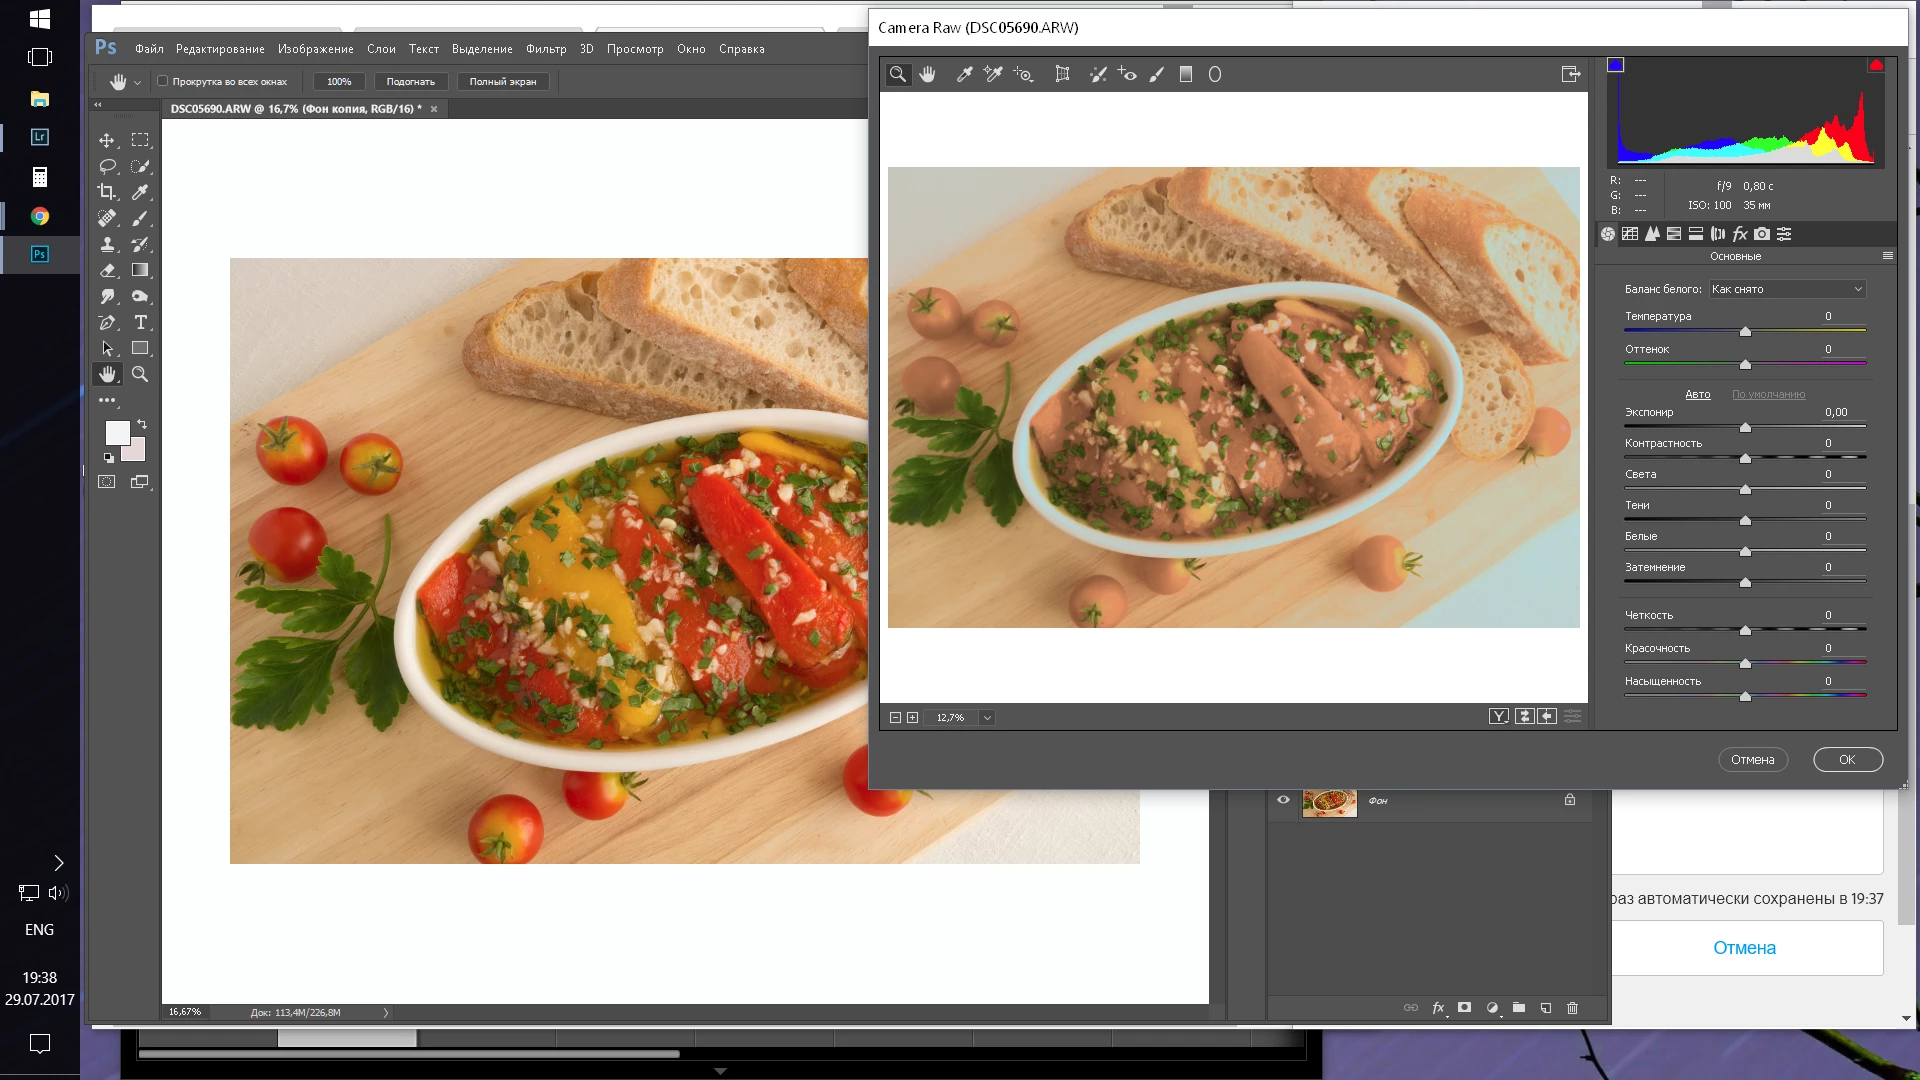Choose the Camera Raw Hand tool
This screenshot has width=1920, height=1080.
point(927,74)
